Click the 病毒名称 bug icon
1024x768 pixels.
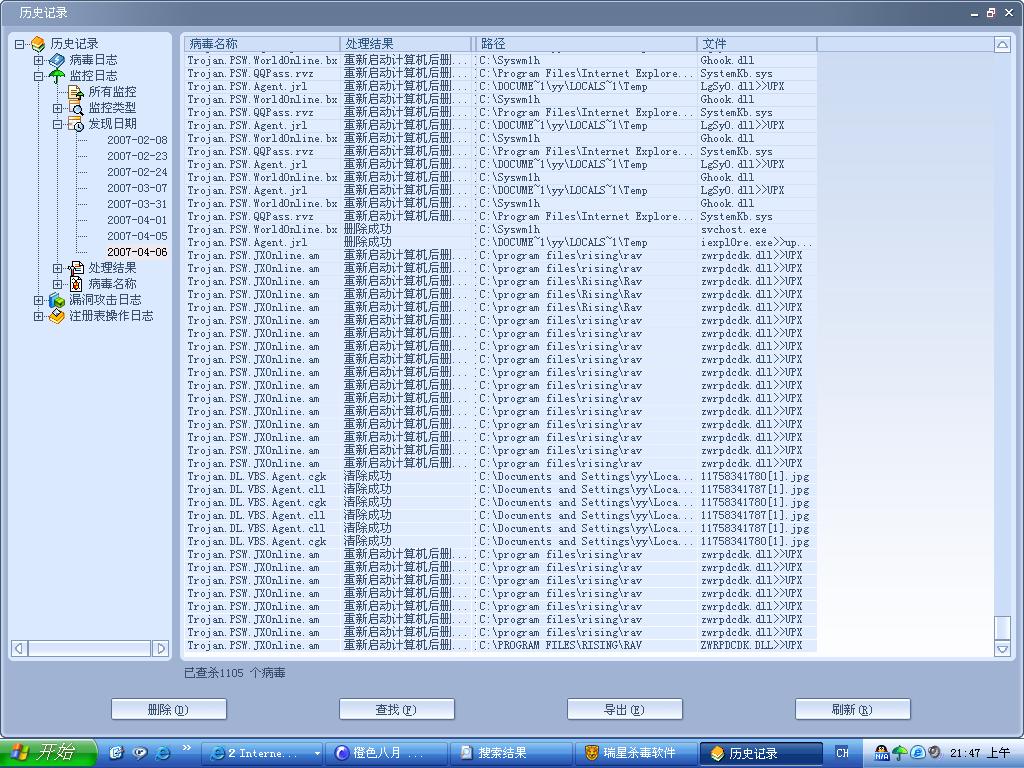click(76, 284)
